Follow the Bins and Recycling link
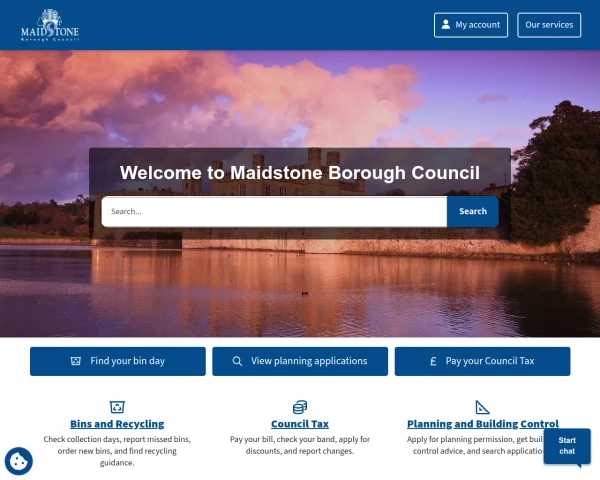Screen dimensions: 600x480 117,424
